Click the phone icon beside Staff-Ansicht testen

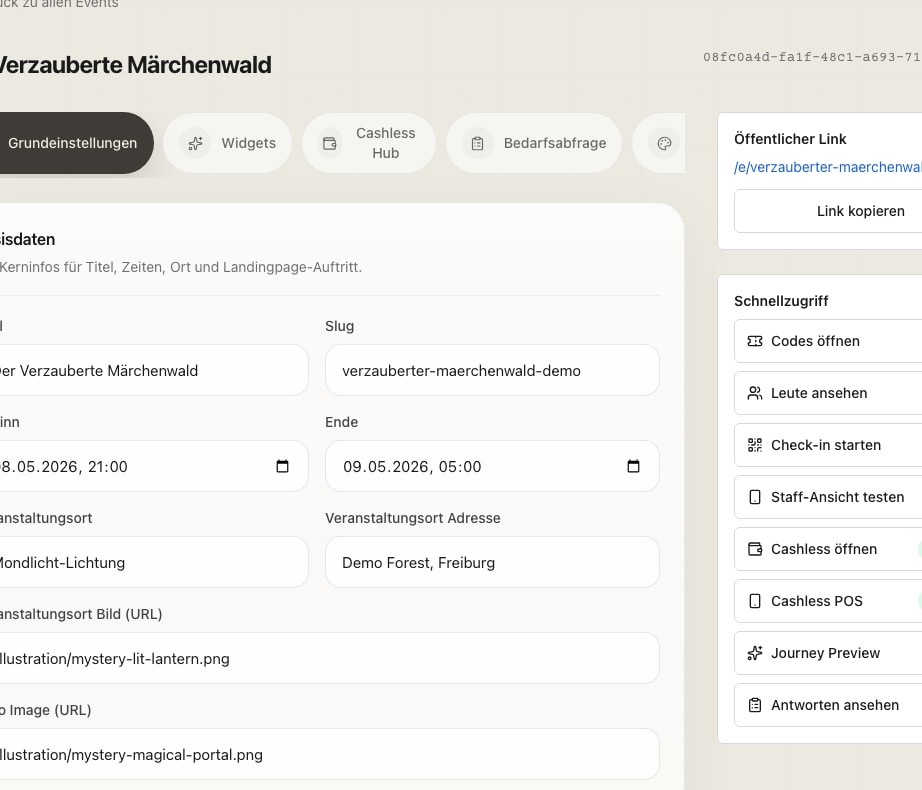click(x=755, y=497)
